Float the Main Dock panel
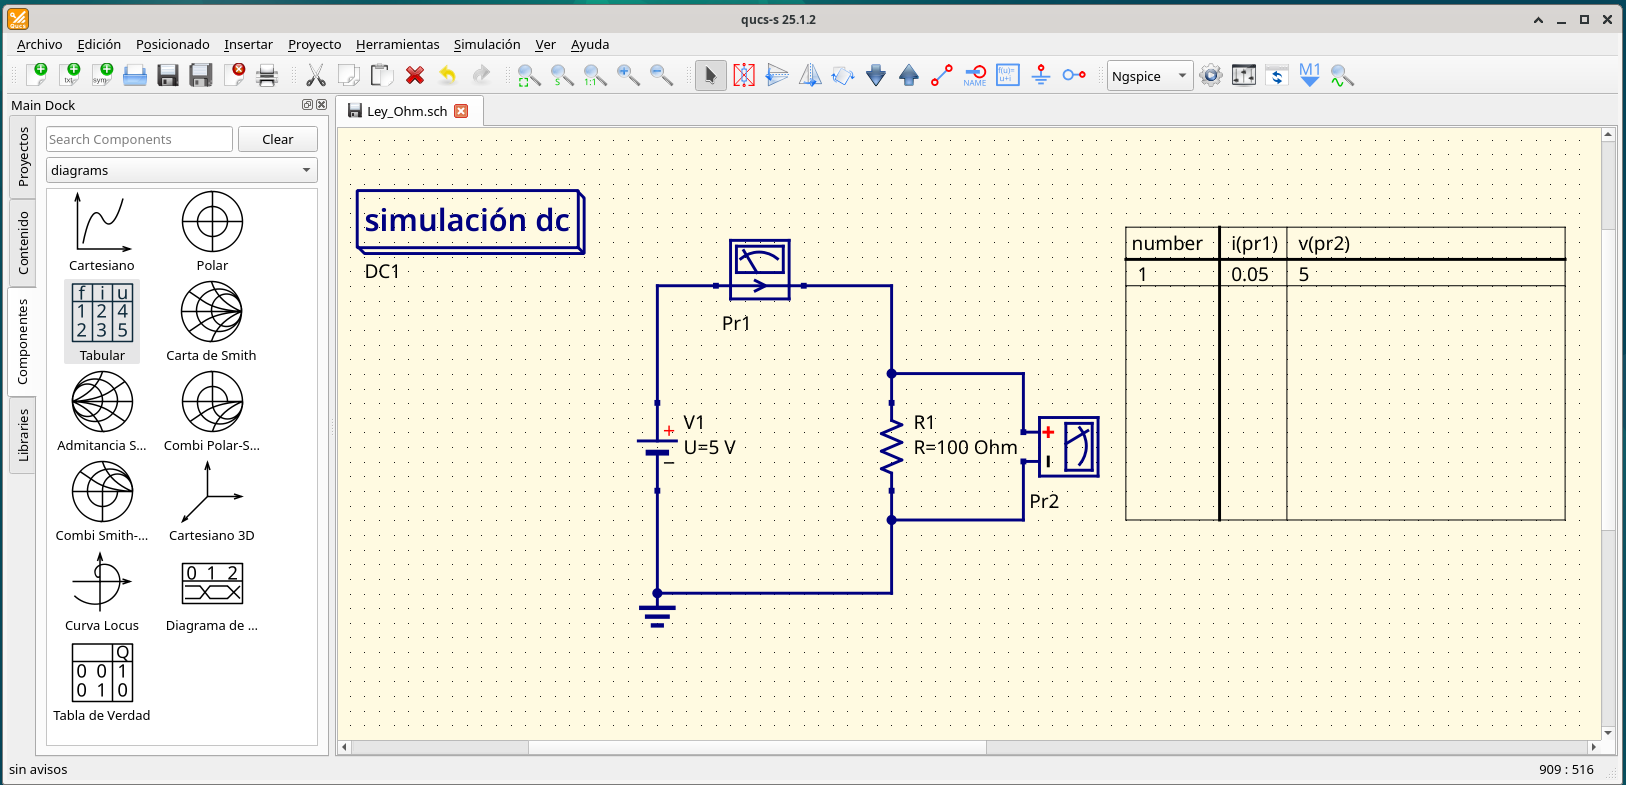 (x=308, y=104)
